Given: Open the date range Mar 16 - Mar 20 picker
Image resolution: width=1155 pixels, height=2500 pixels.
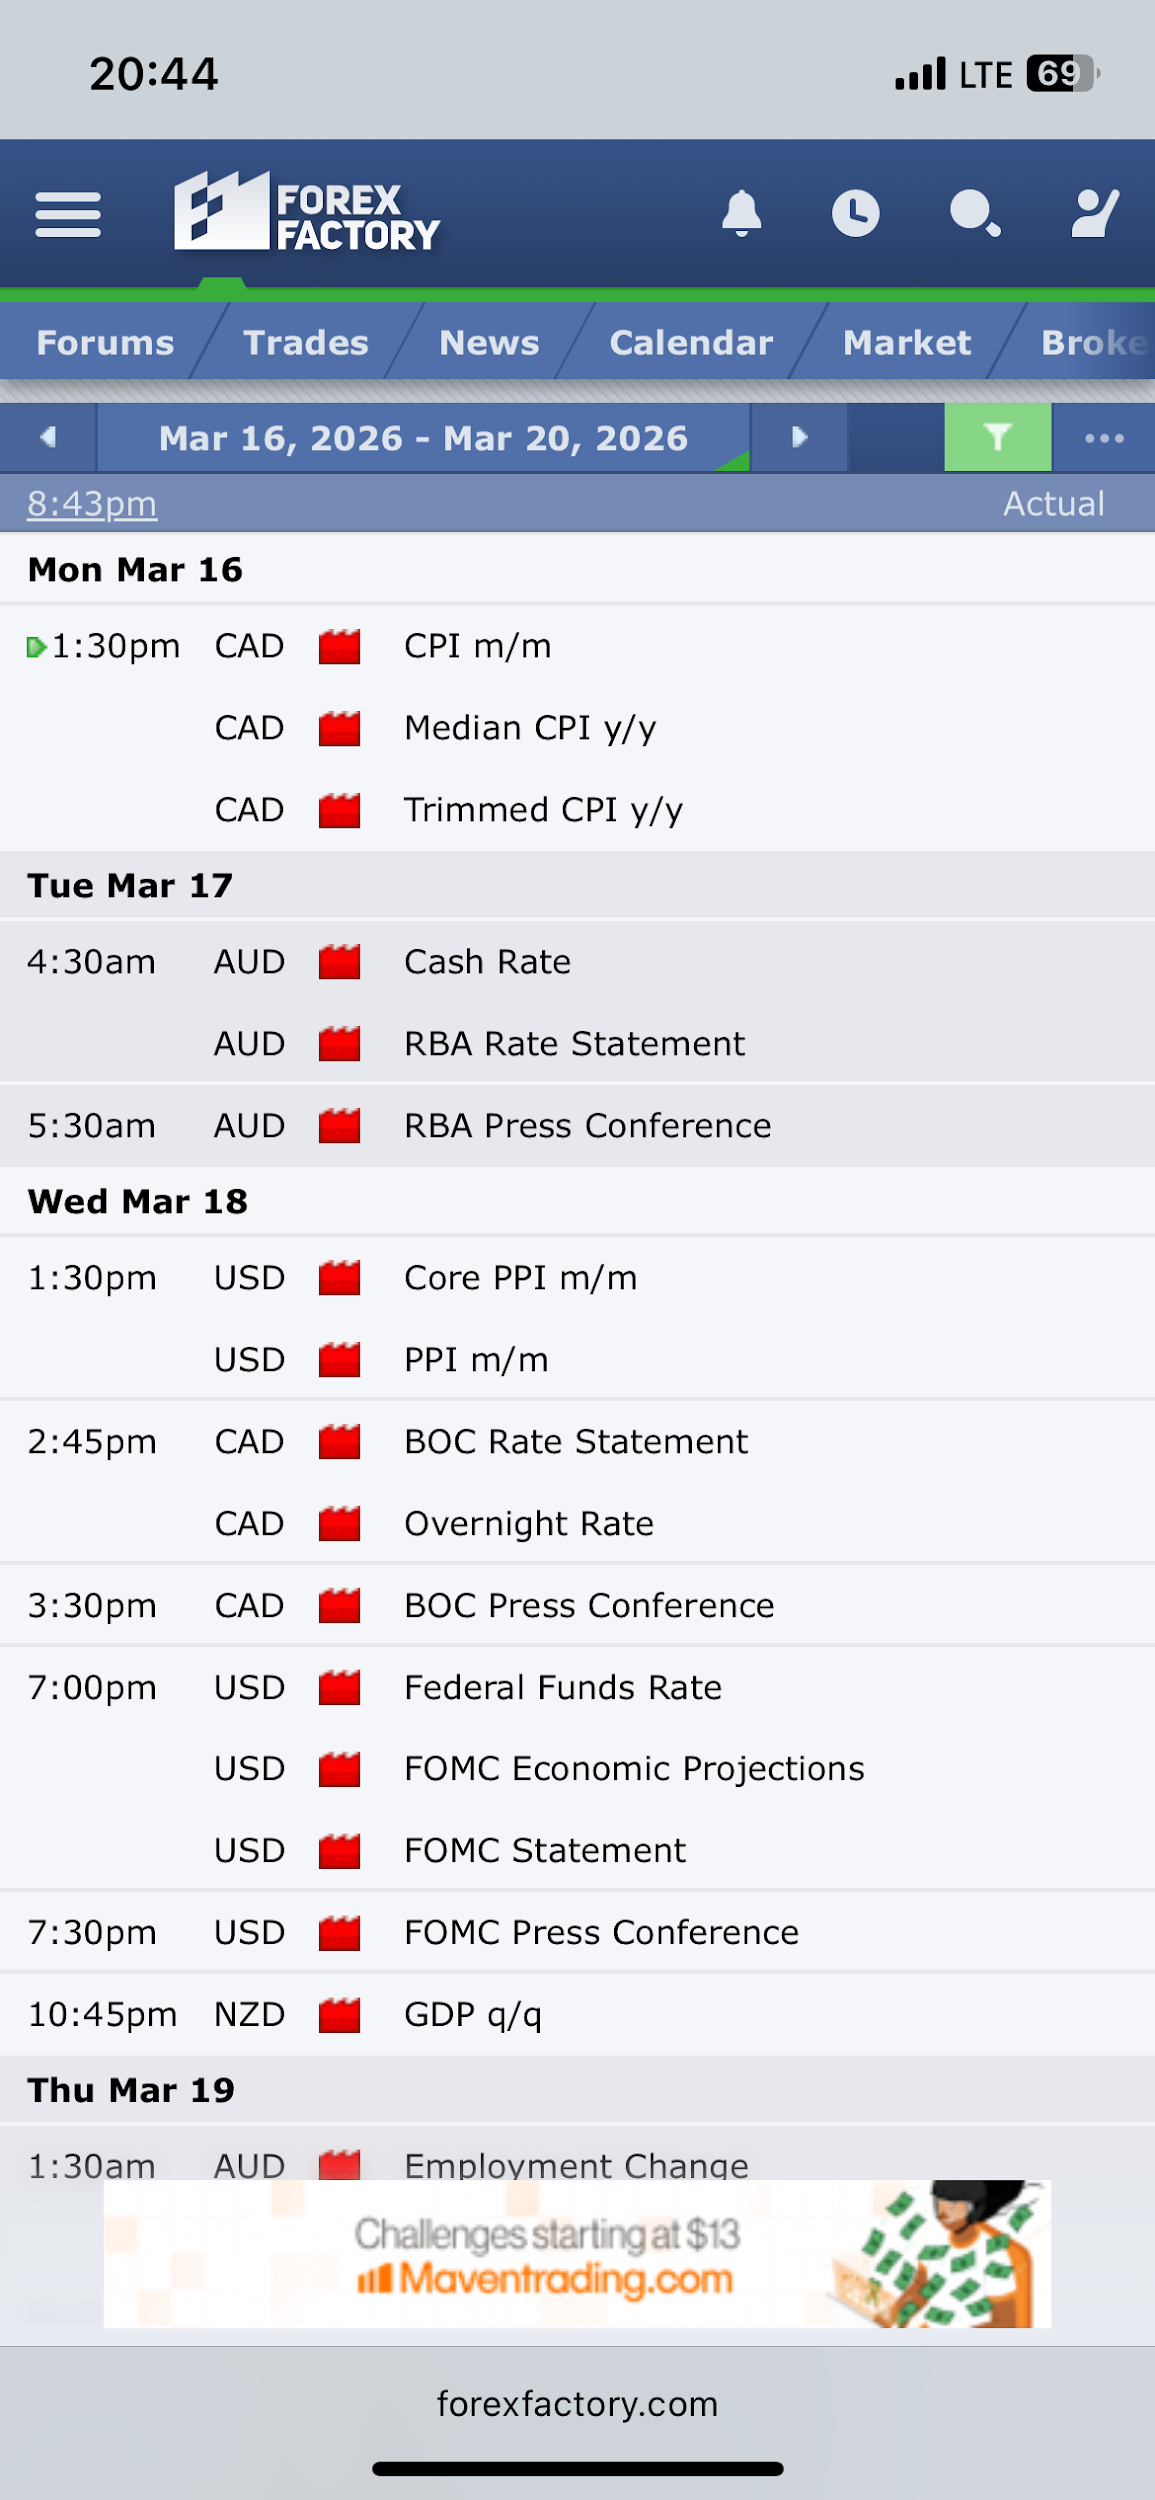Looking at the screenshot, I should pyautogui.click(x=423, y=438).
